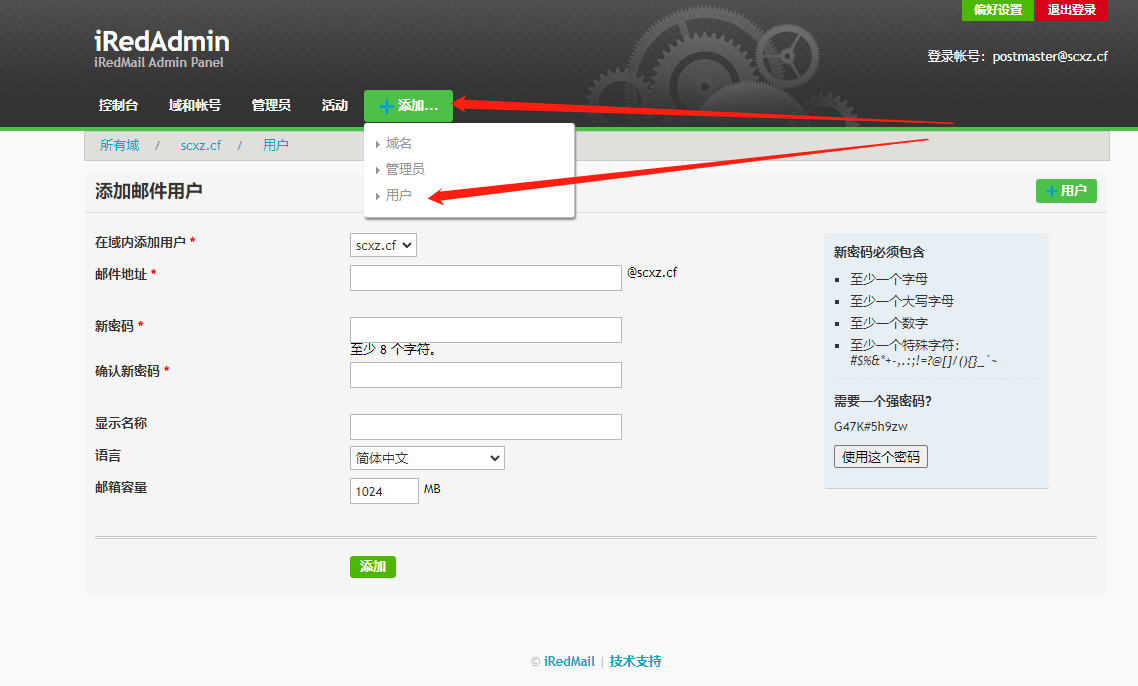
Task: Open the 控制台 dashboard menu item
Action: point(118,105)
